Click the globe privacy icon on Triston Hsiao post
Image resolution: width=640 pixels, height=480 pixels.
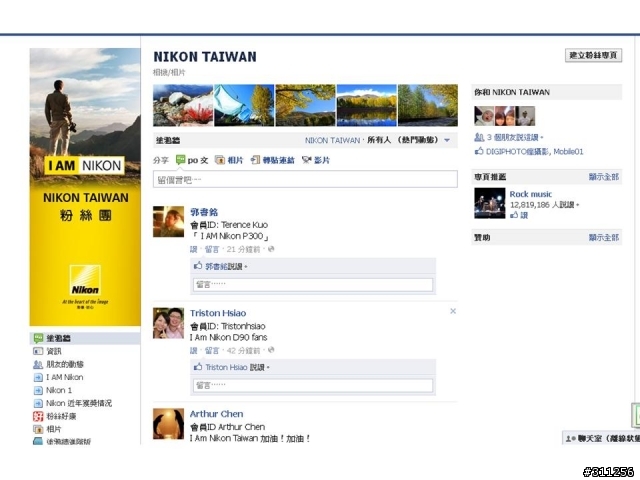(271, 350)
